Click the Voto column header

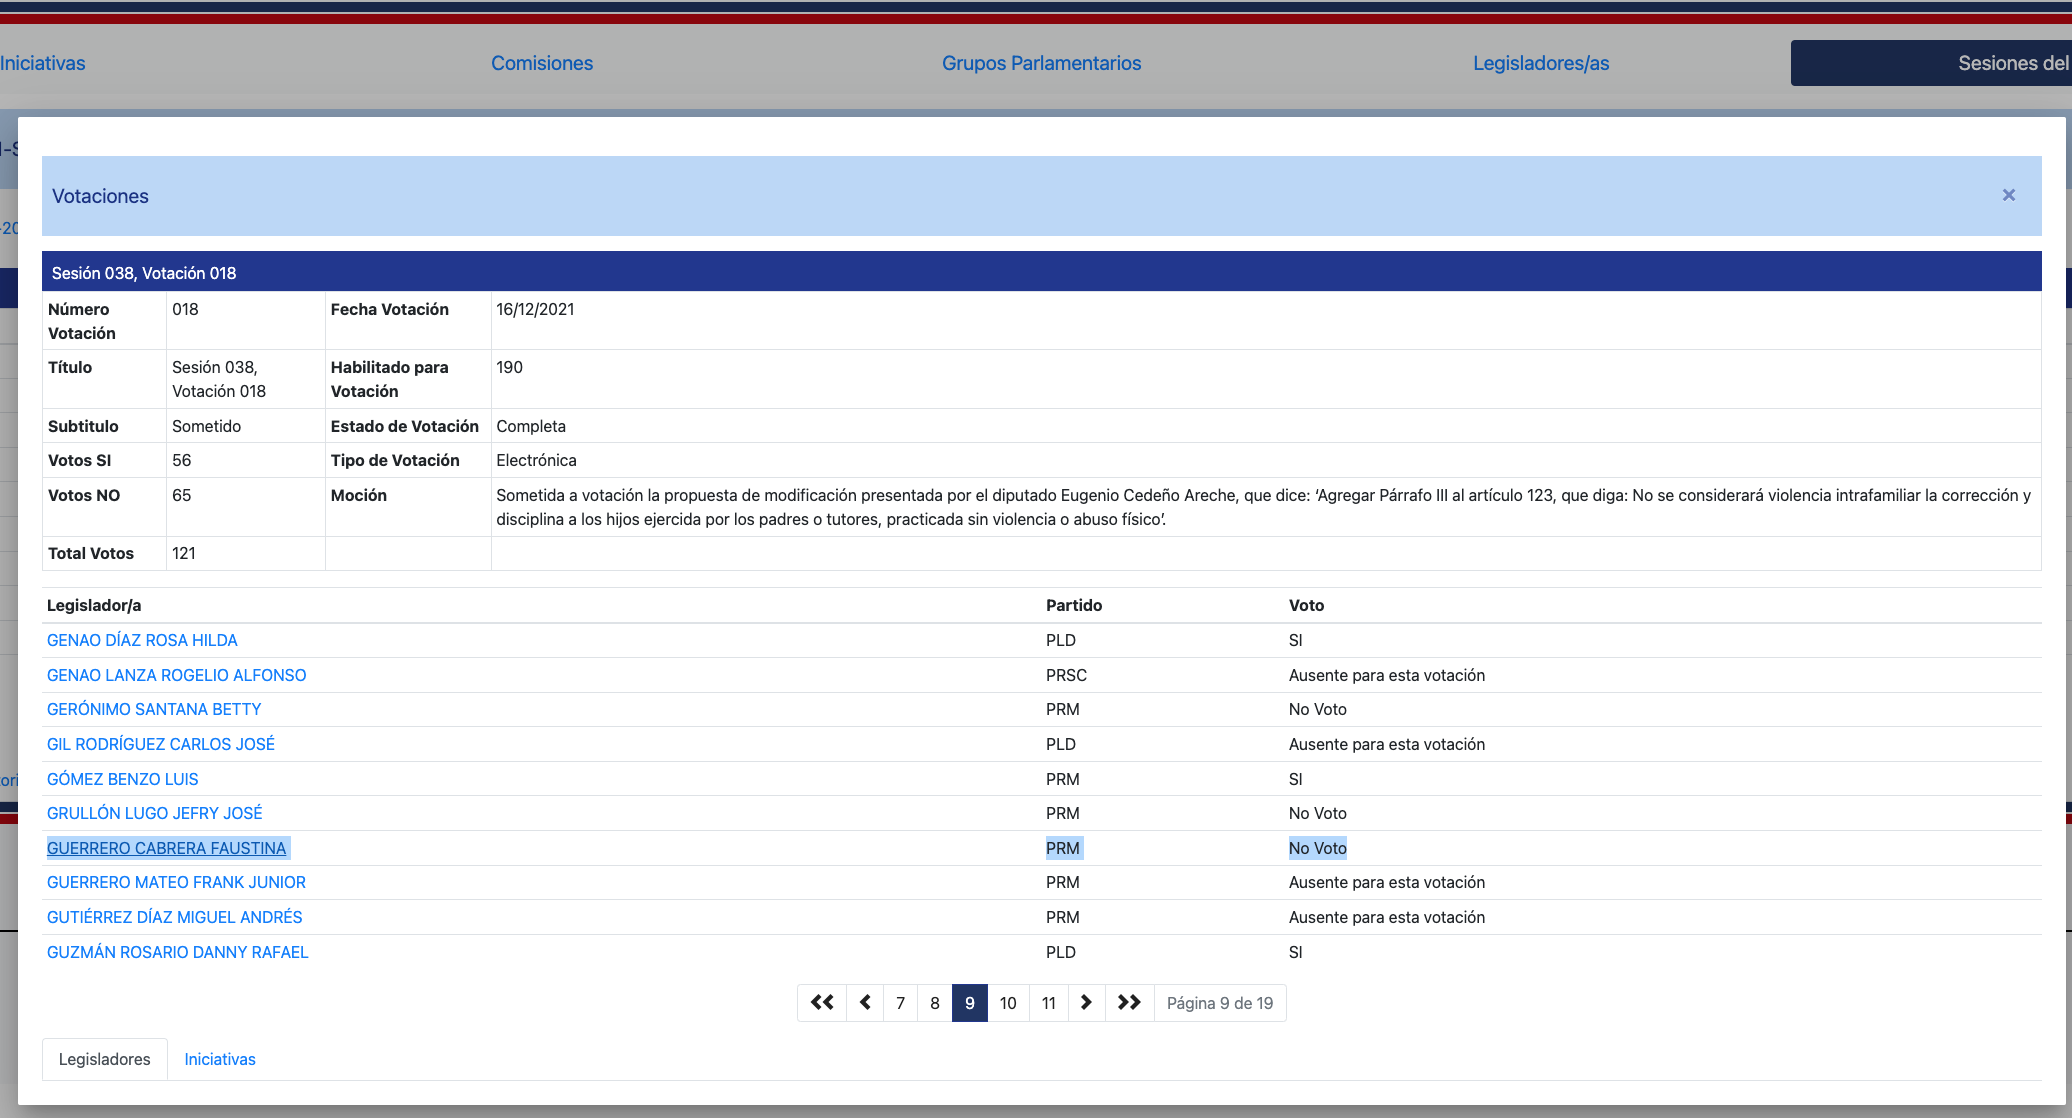point(1306,605)
